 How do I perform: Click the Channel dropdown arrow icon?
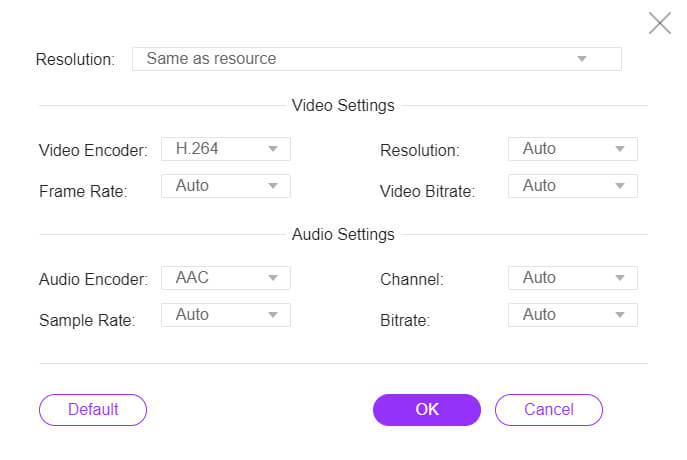620,278
